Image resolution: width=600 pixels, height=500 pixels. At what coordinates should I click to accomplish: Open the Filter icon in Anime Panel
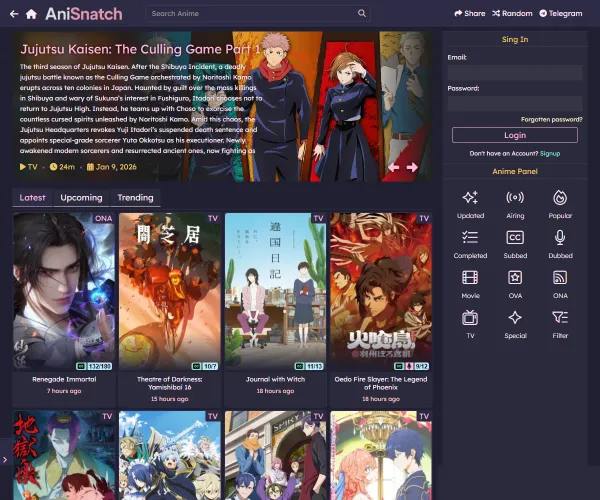[x=560, y=317]
